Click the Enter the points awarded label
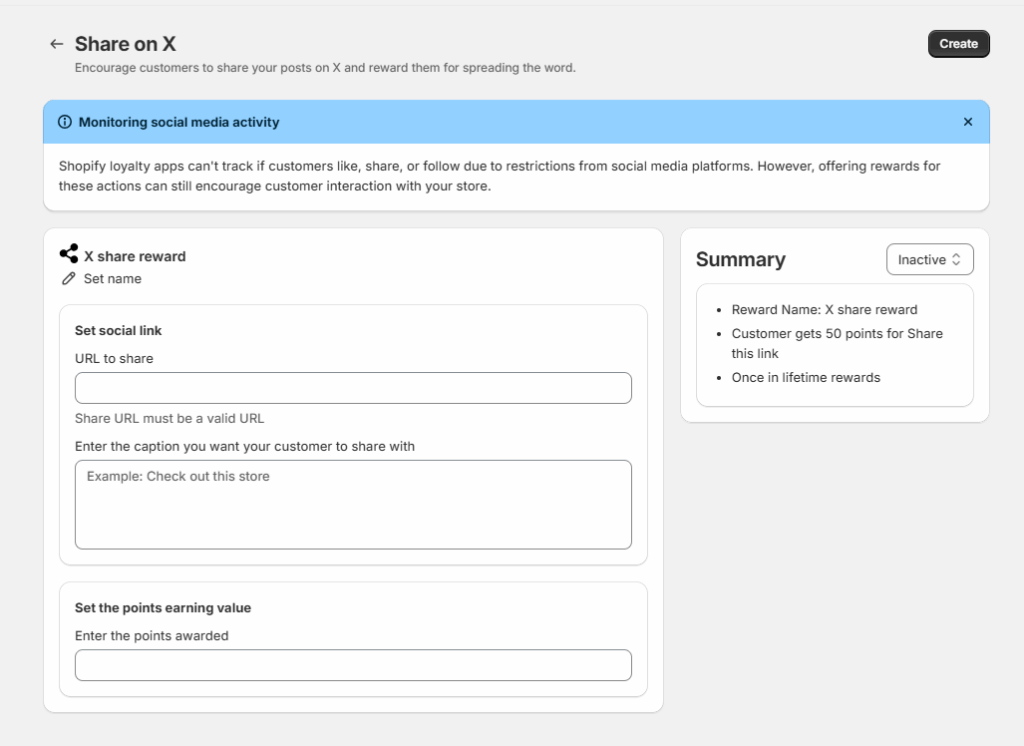This screenshot has width=1024, height=746. [x=152, y=636]
